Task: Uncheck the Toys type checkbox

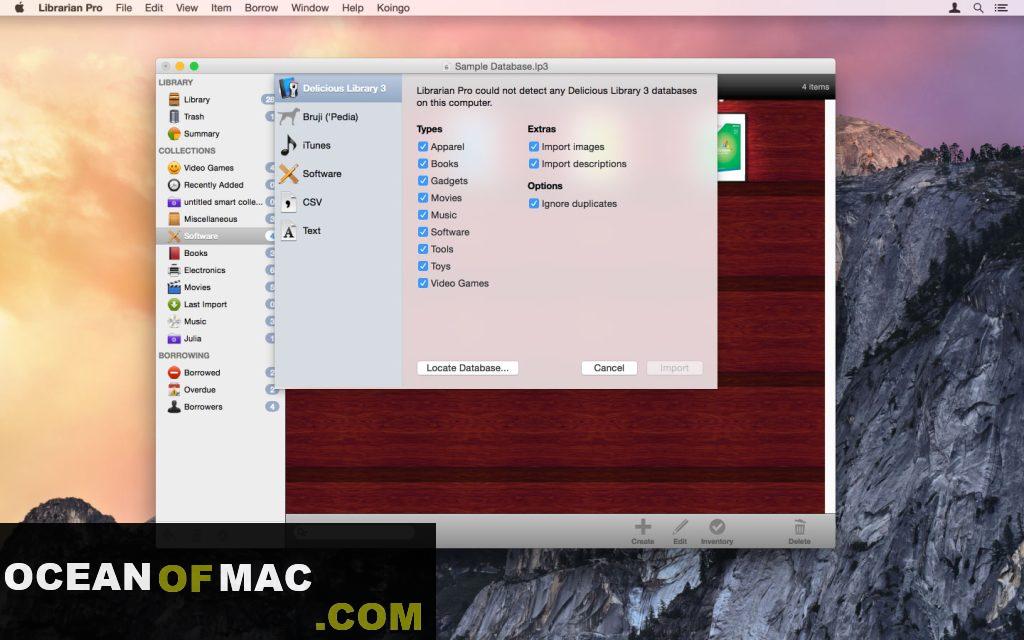Action: pos(423,266)
